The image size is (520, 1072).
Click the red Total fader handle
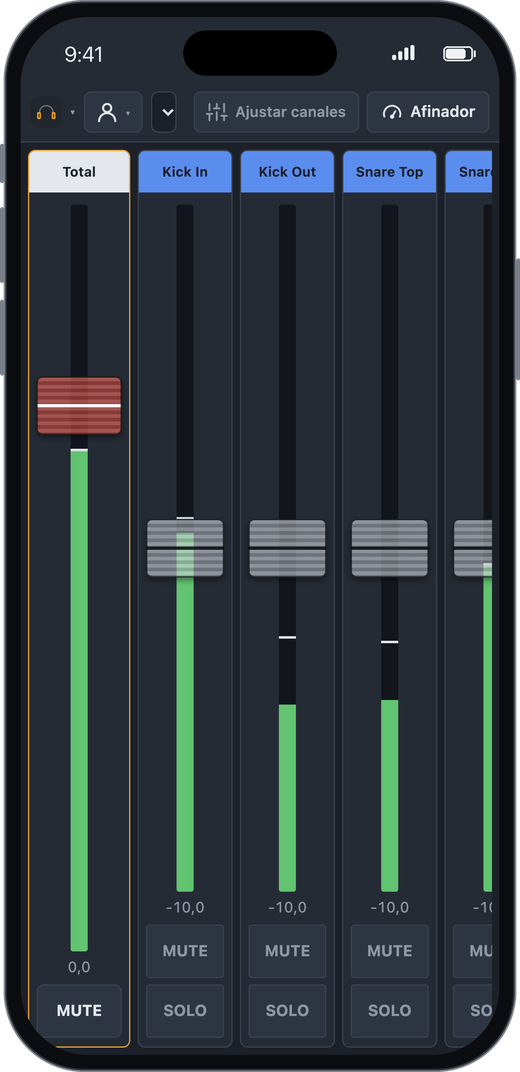[79, 405]
